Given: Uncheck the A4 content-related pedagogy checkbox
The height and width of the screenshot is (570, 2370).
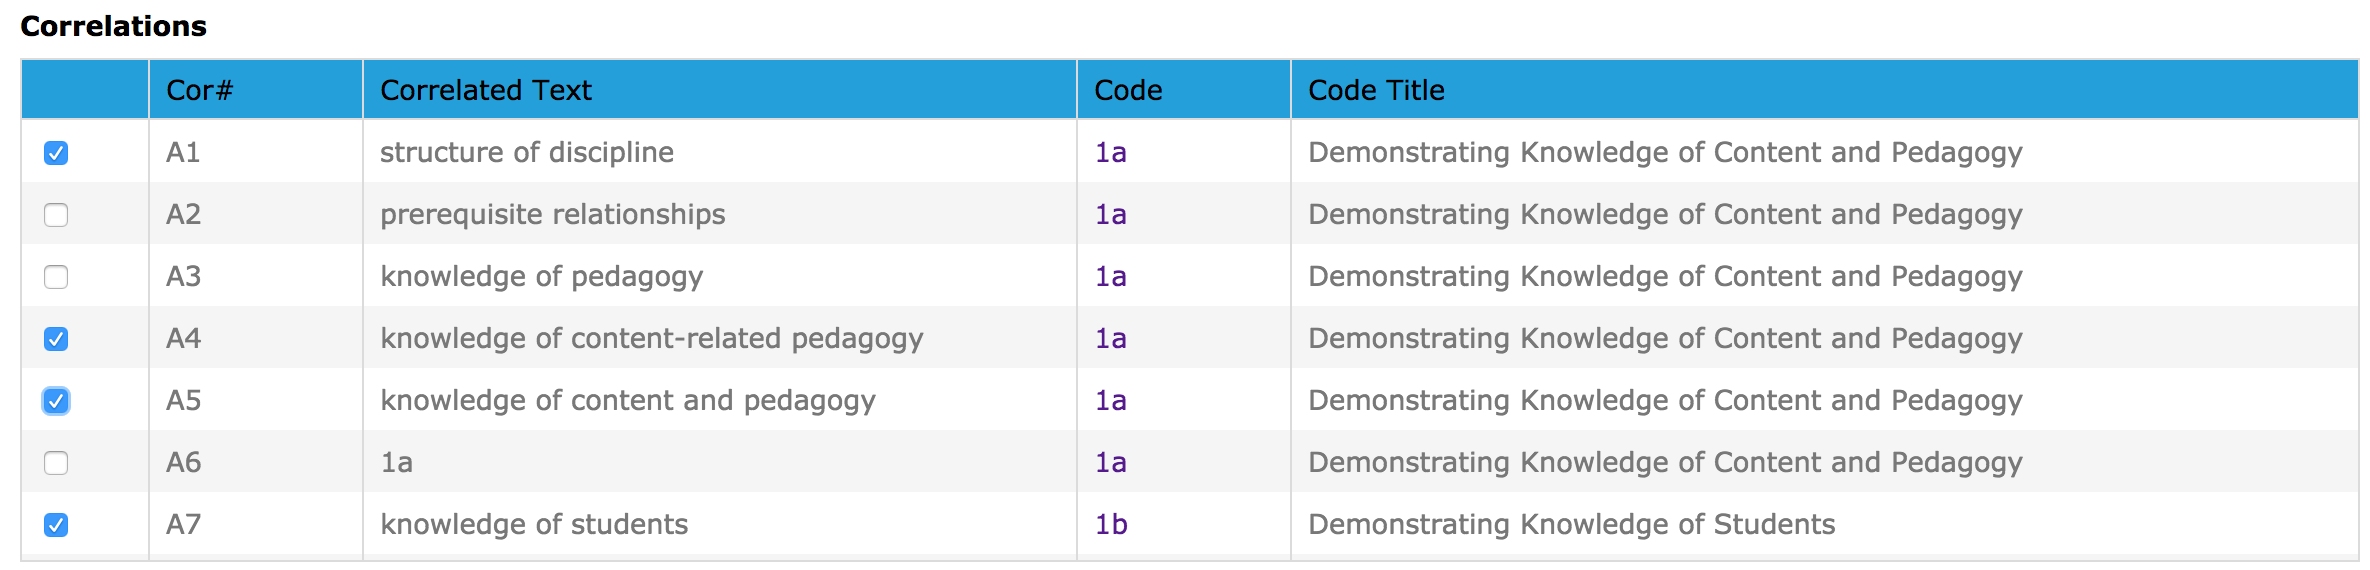Looking at the screenshot, I should coord(56,339).
